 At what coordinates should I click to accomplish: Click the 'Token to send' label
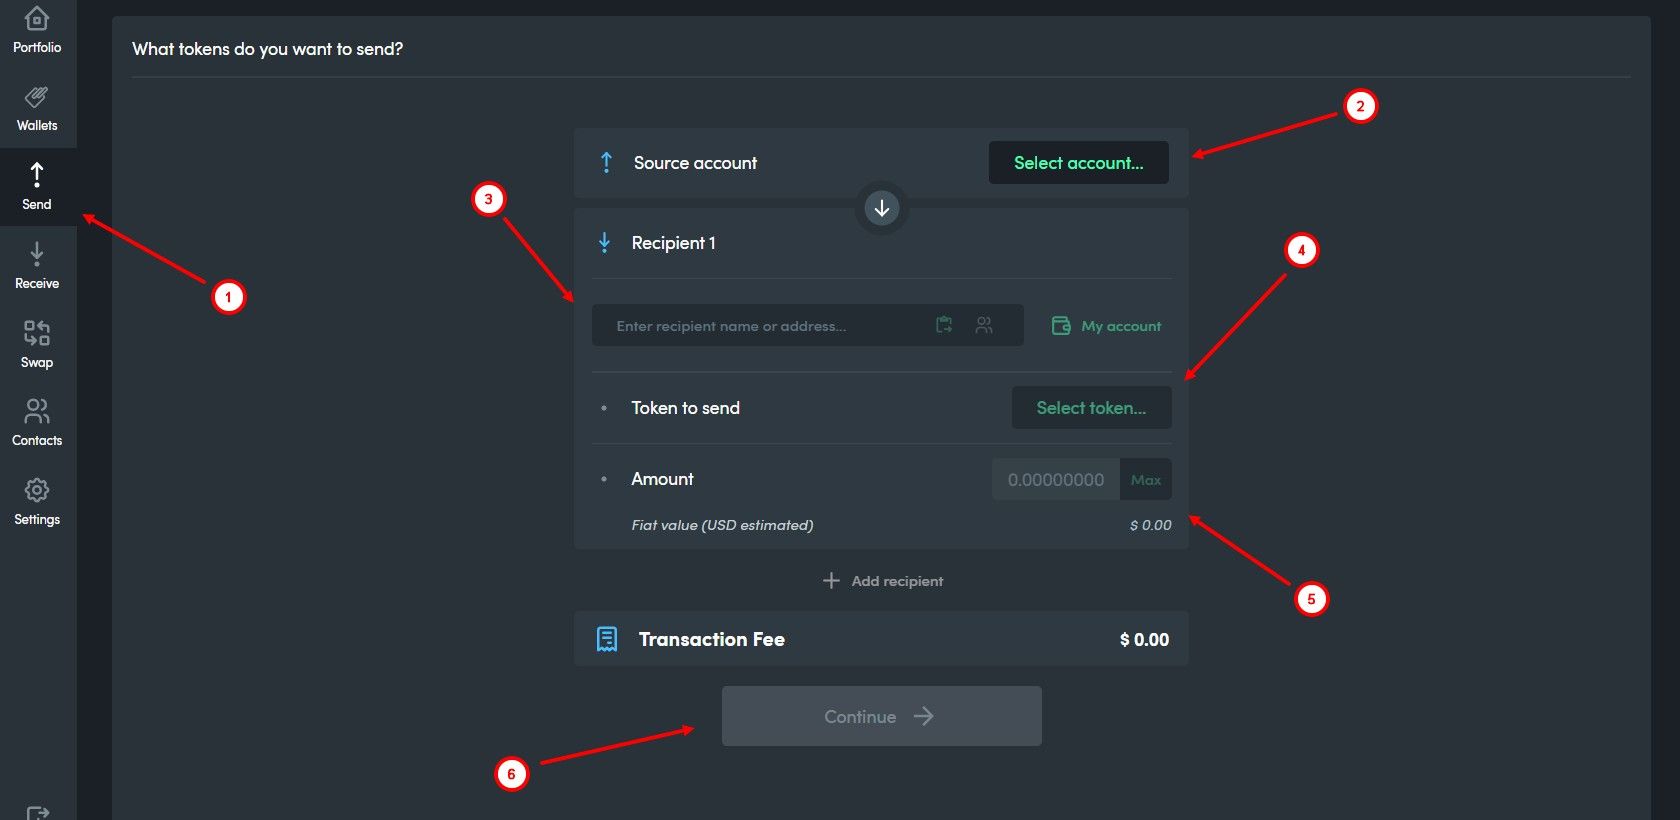tap(685, 407)
